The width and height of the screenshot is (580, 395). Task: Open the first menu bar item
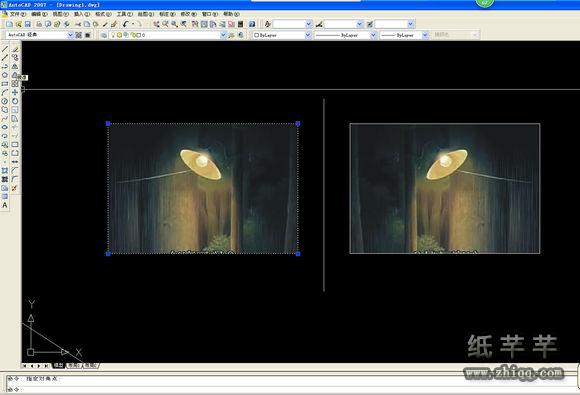pos(17,14)
